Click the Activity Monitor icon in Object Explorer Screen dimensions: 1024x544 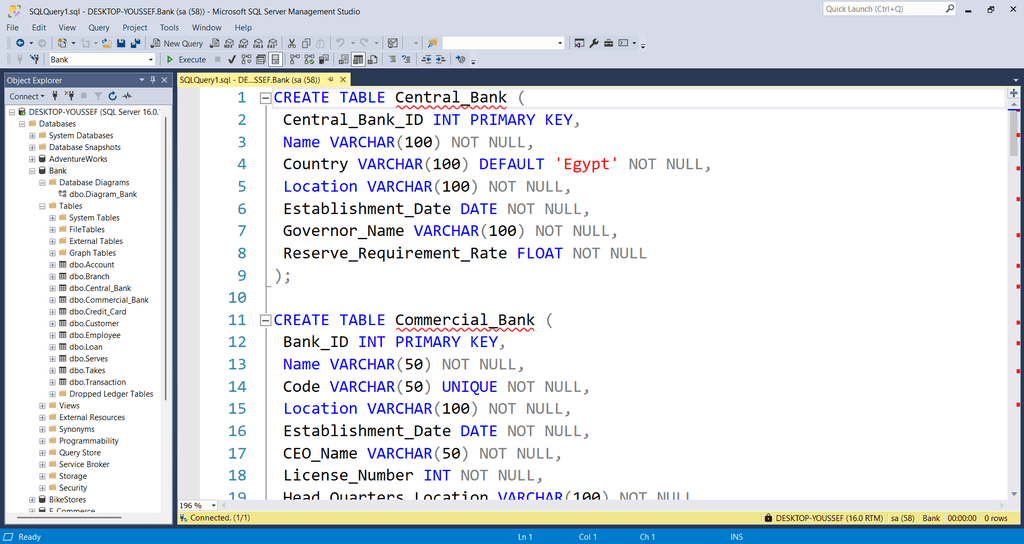127,96
